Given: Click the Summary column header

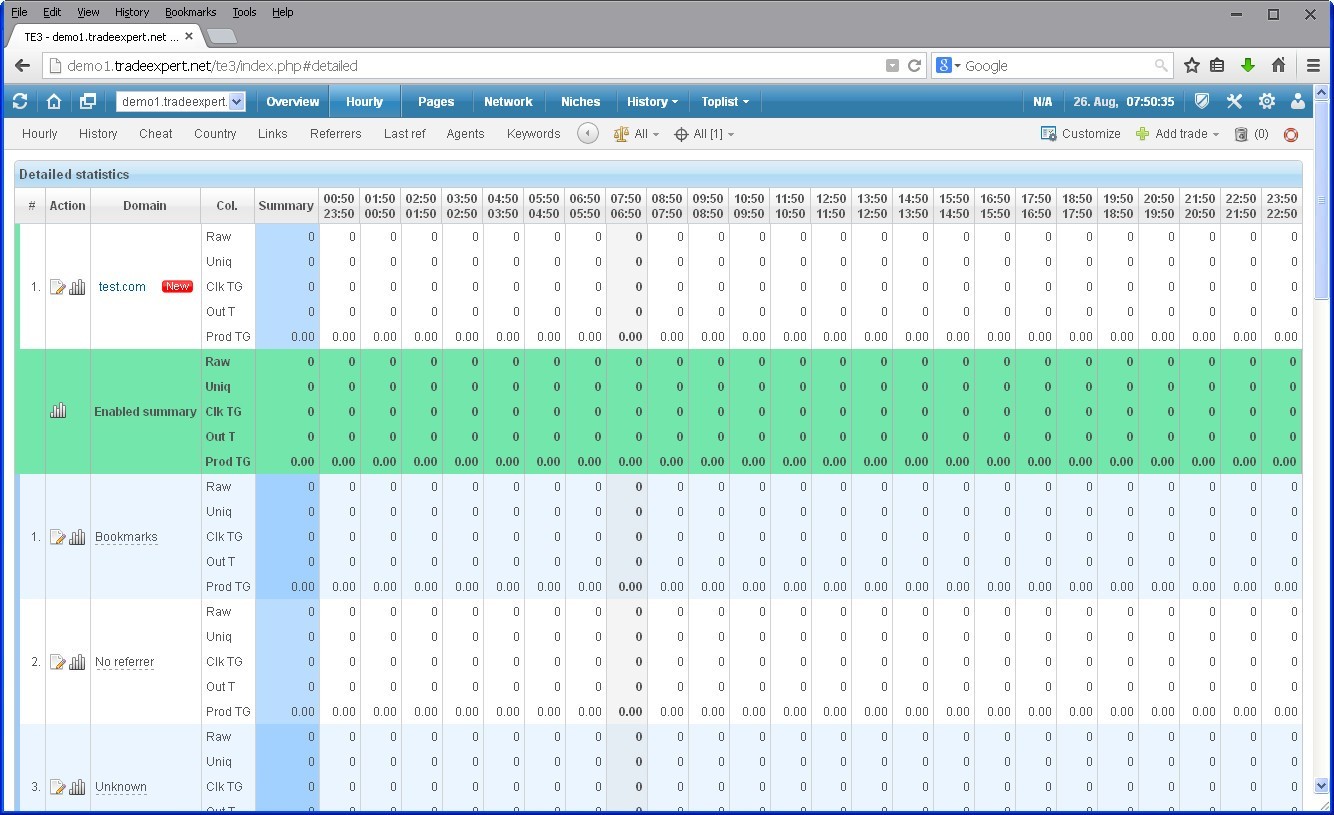Looking at the screenshot, I should tap(286, 206).
